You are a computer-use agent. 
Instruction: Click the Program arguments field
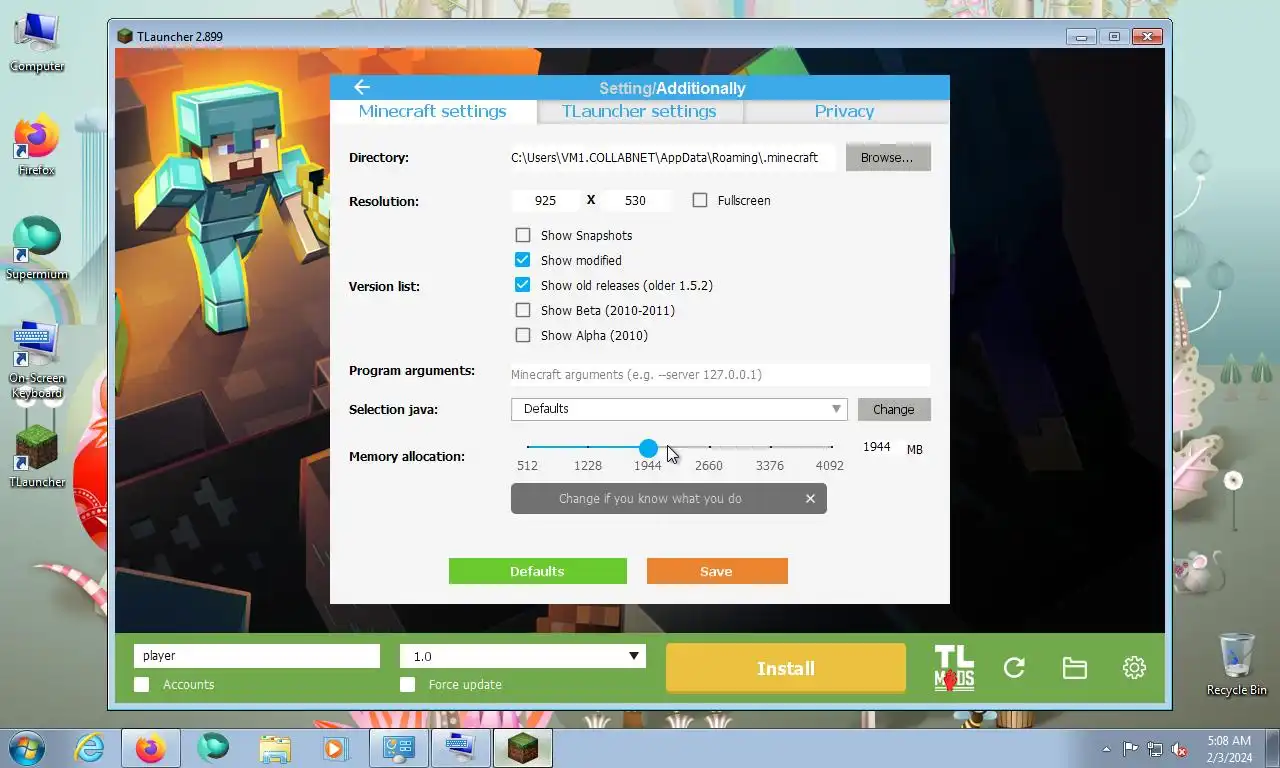point(720,374)
